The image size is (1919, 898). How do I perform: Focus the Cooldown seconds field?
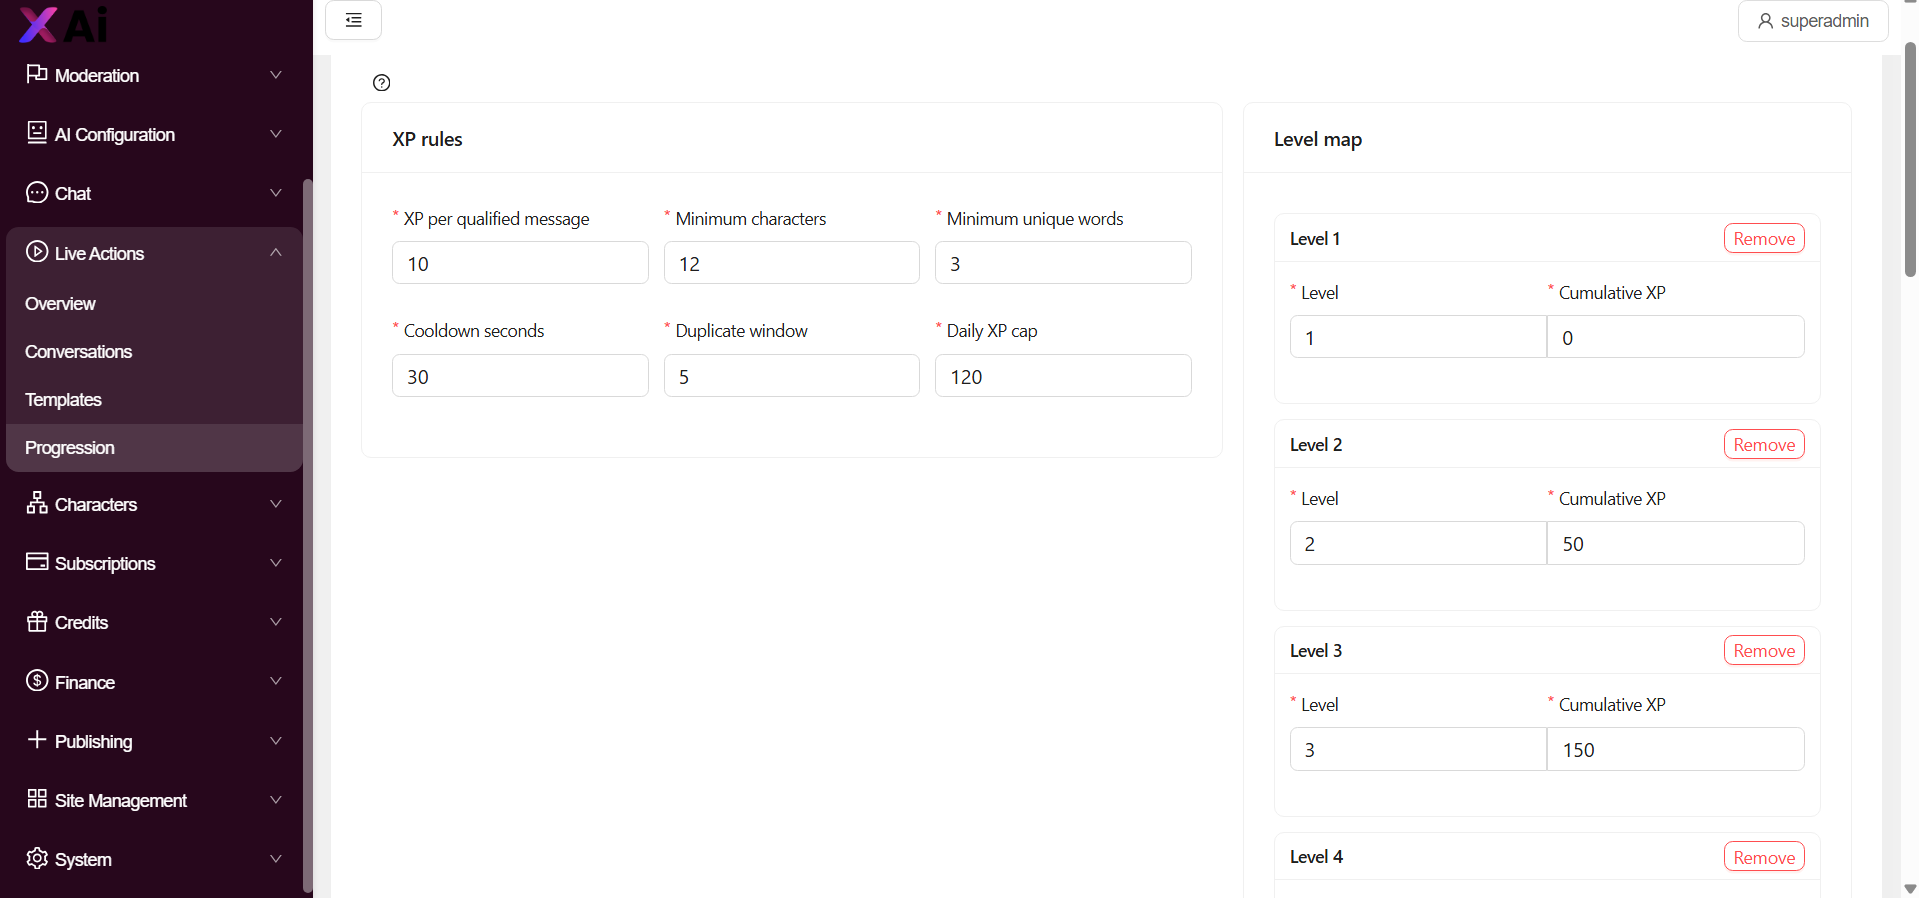[520, 376]
